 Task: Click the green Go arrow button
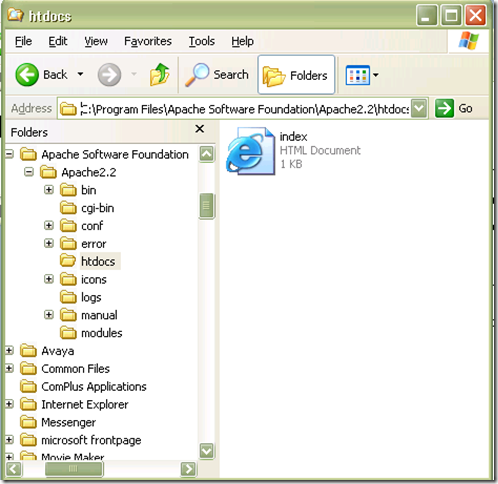coord(444,108)
